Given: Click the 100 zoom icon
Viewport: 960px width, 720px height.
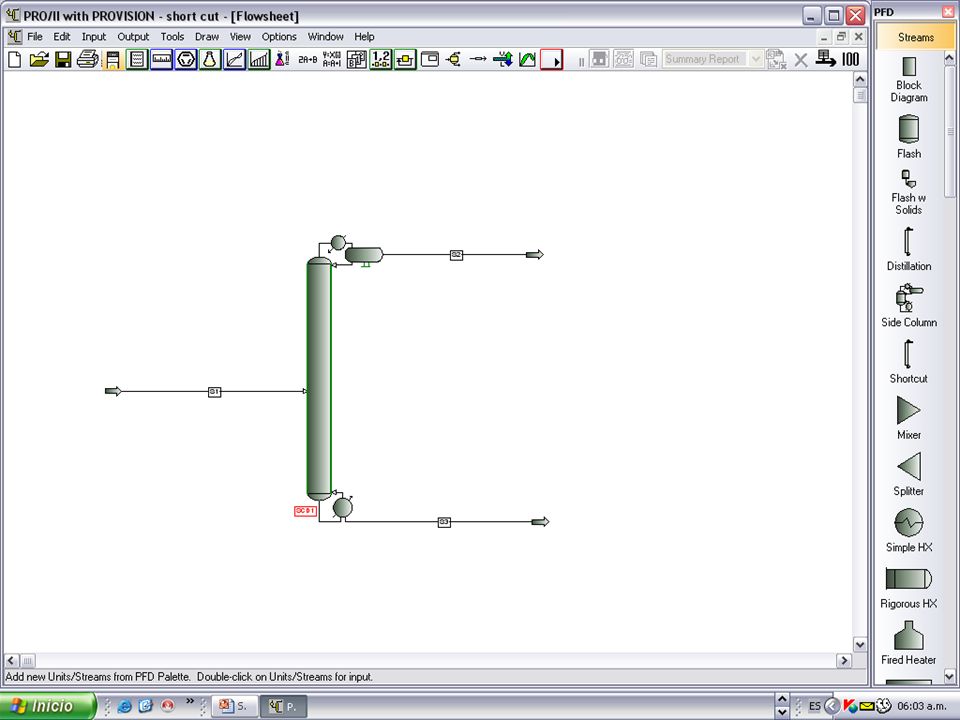Looking at the screenshot, I should [850, 59].
